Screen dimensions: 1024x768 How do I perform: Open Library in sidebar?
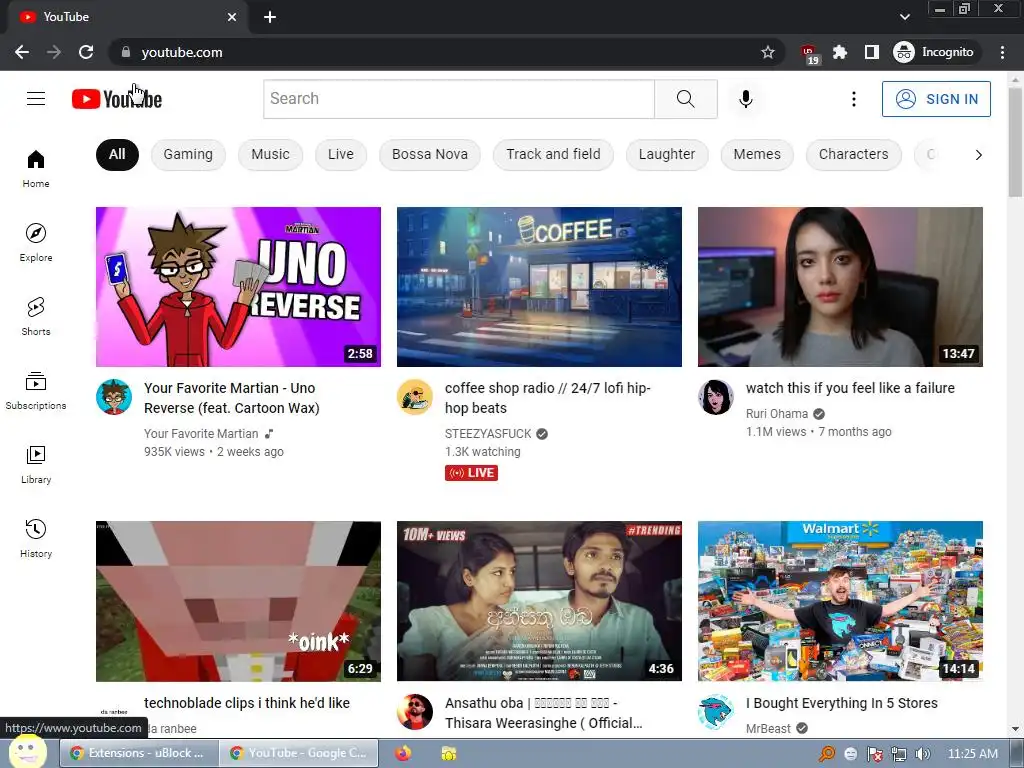36,464
